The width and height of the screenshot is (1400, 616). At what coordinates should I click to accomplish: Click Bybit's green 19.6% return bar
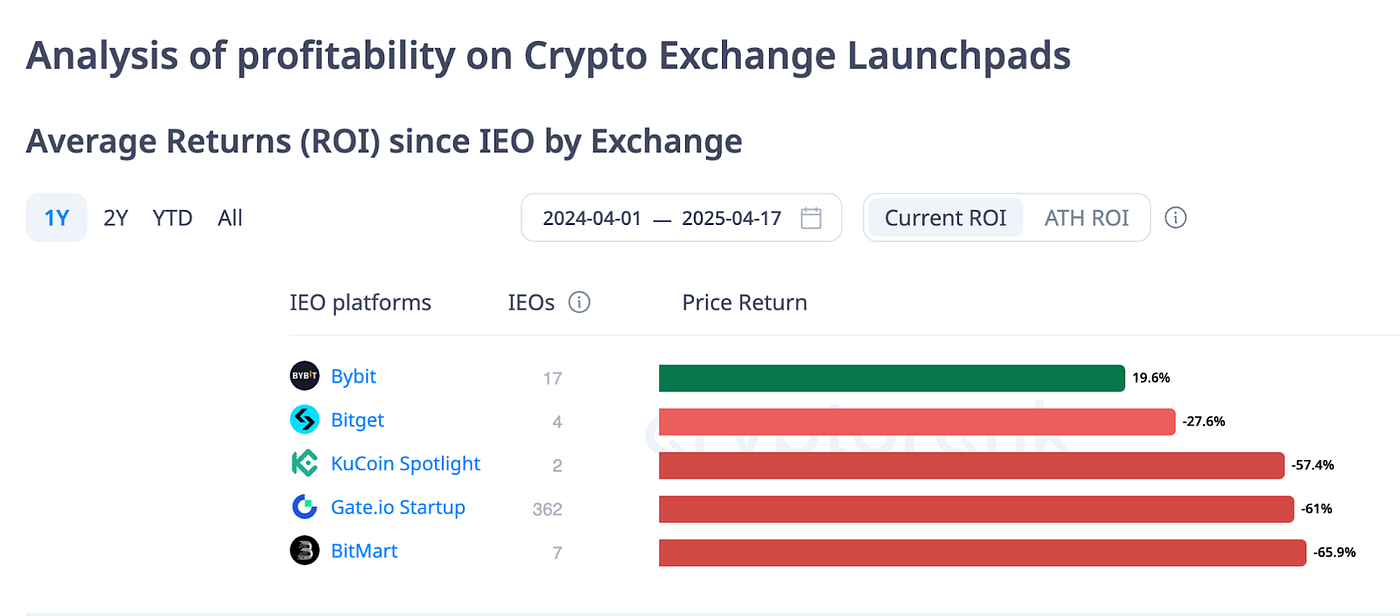point(891,378)
